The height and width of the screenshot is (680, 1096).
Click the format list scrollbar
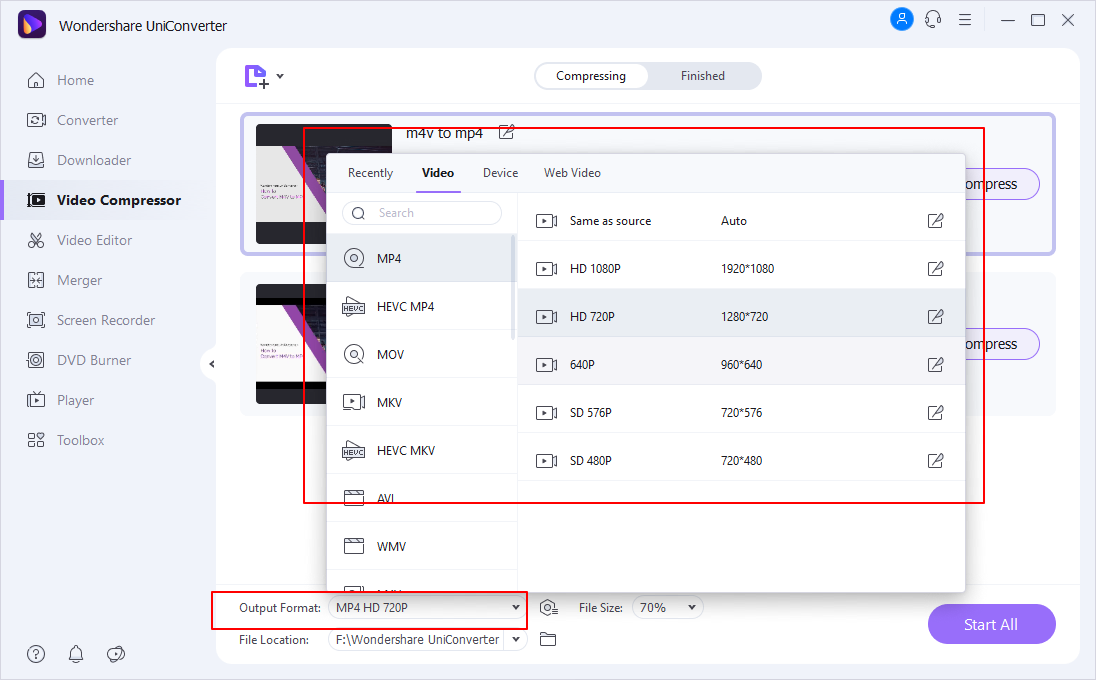pos(513,288)
